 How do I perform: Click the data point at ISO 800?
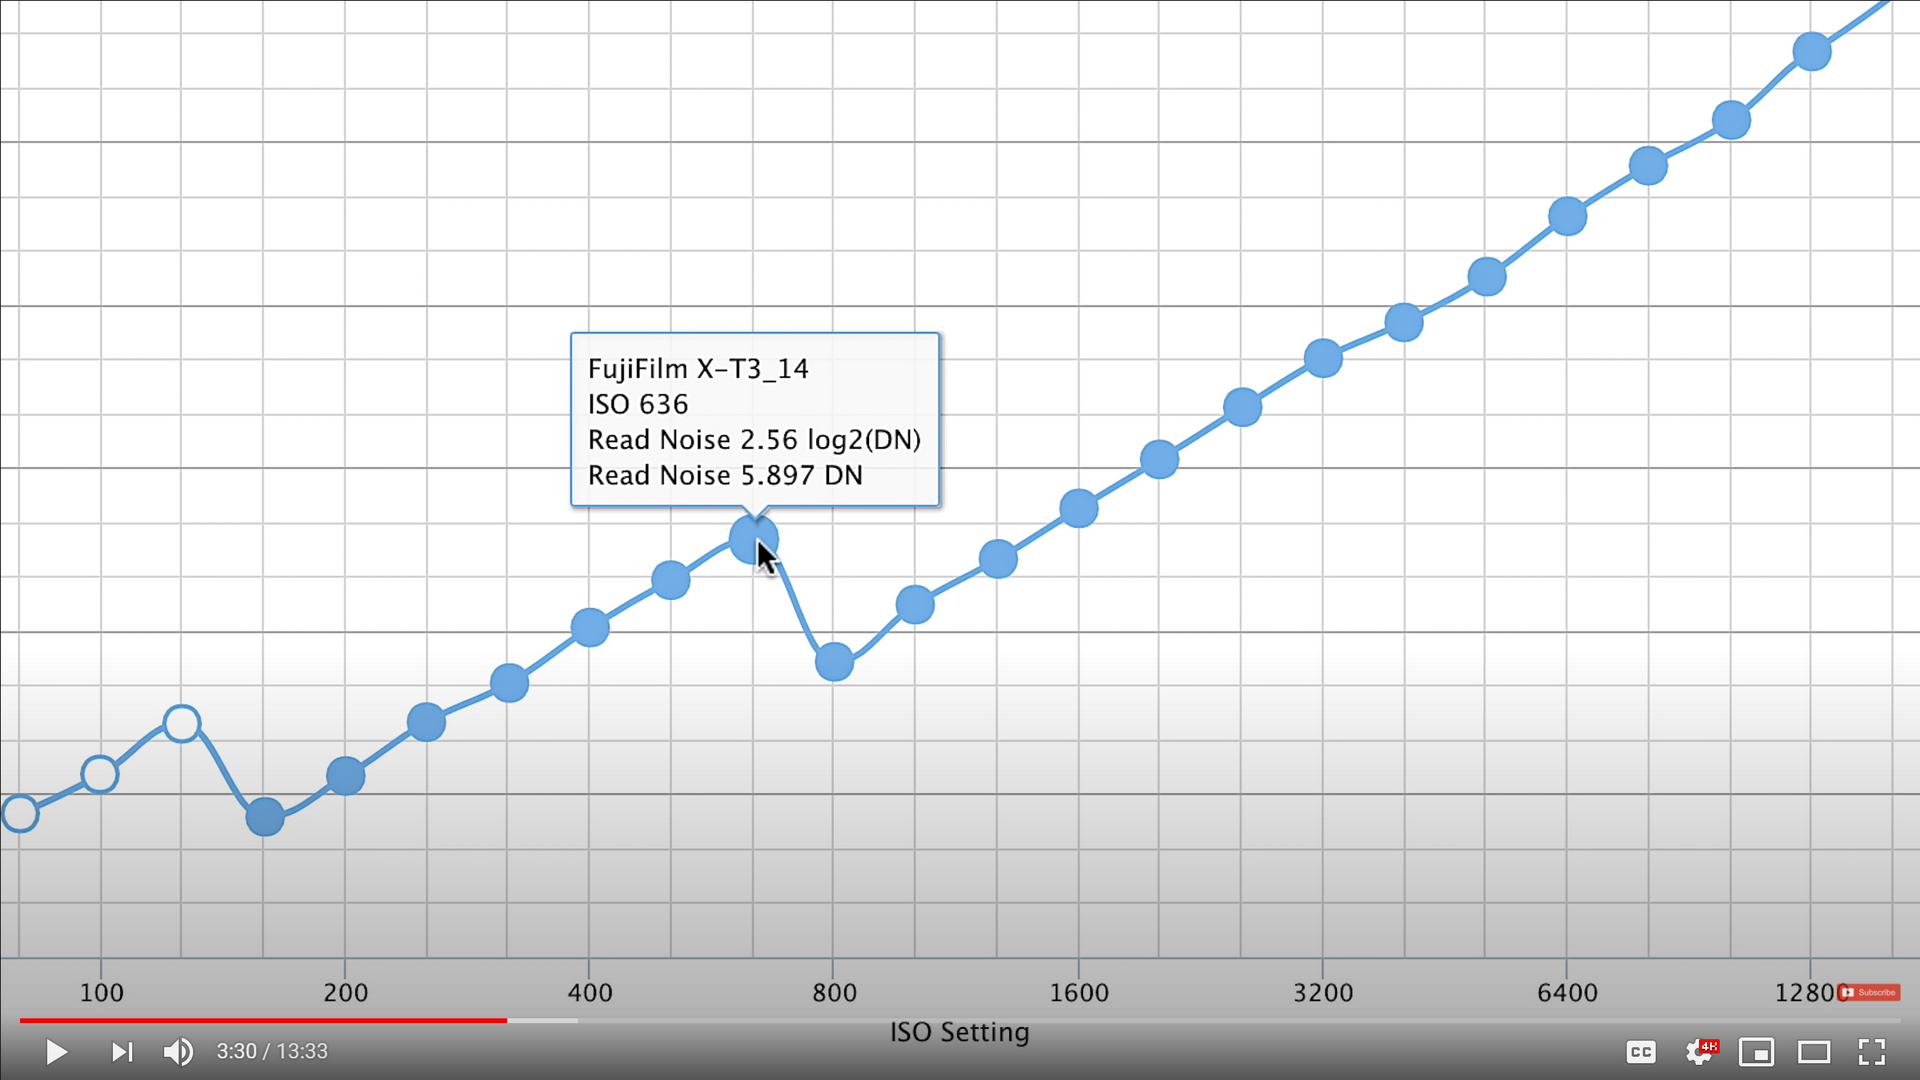point(834,661)
